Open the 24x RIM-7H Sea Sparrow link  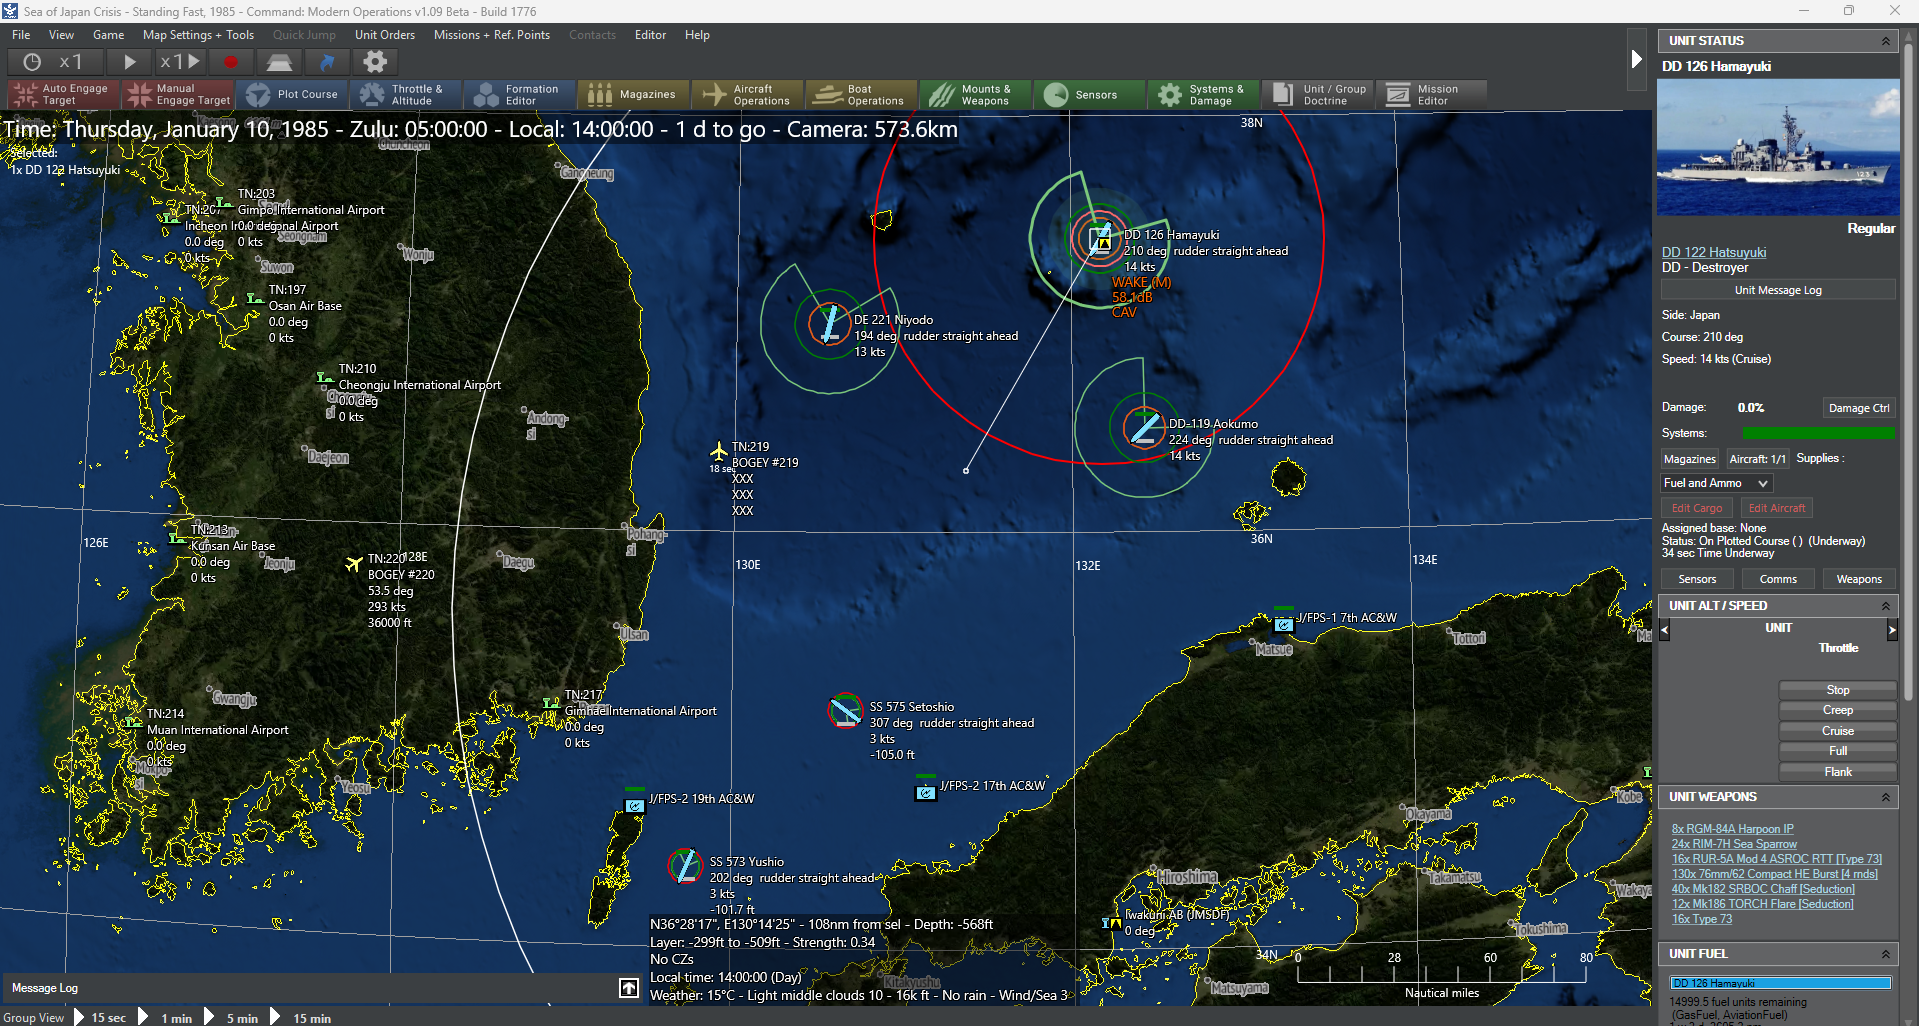pos(1734,844)
